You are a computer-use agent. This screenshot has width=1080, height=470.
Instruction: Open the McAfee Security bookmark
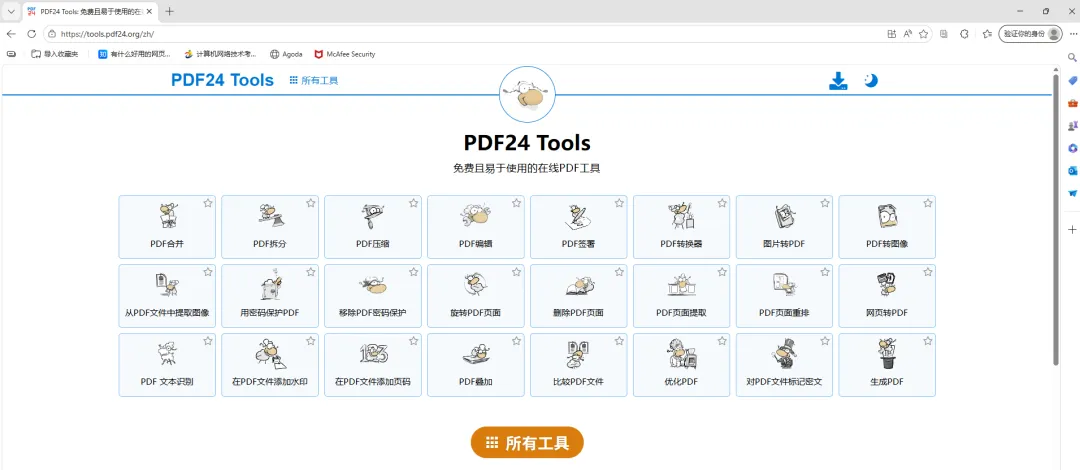pyautogui.click(x=345, y=54)
